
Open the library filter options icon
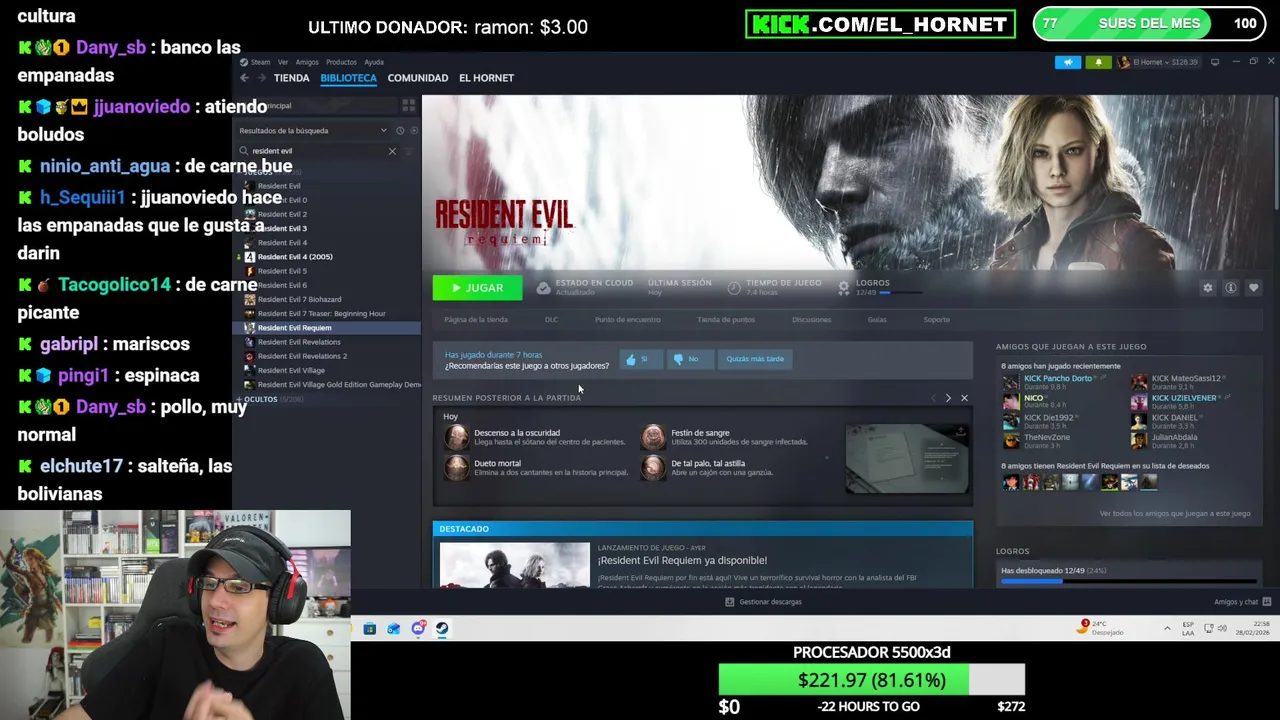[x=408, y=151]
